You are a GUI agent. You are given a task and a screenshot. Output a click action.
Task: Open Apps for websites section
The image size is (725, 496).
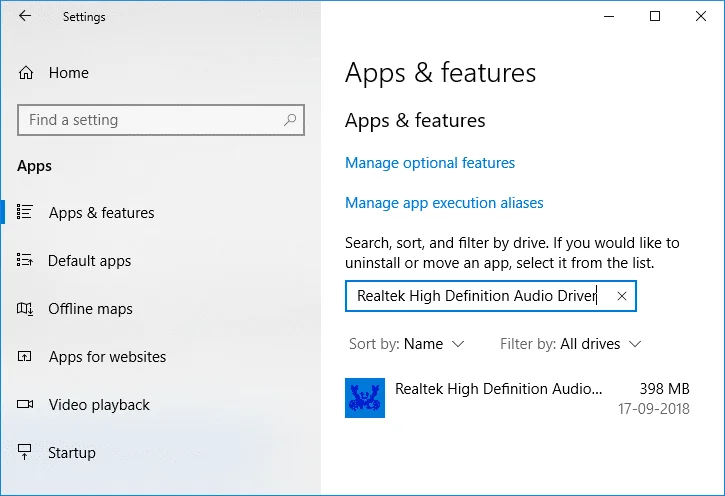(107, 357)
